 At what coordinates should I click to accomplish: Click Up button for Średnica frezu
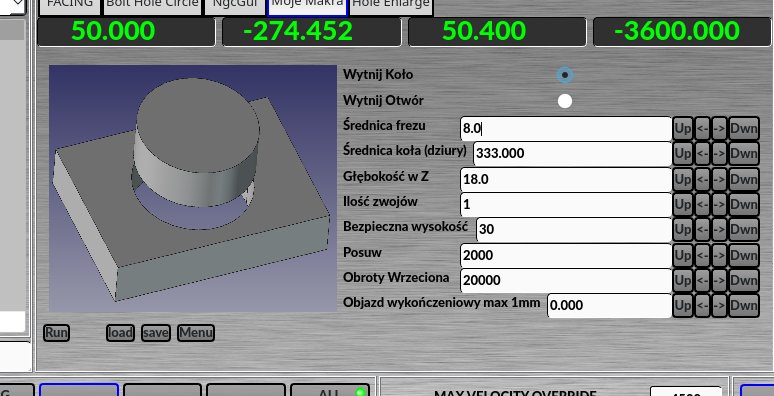tap(683, 129)
